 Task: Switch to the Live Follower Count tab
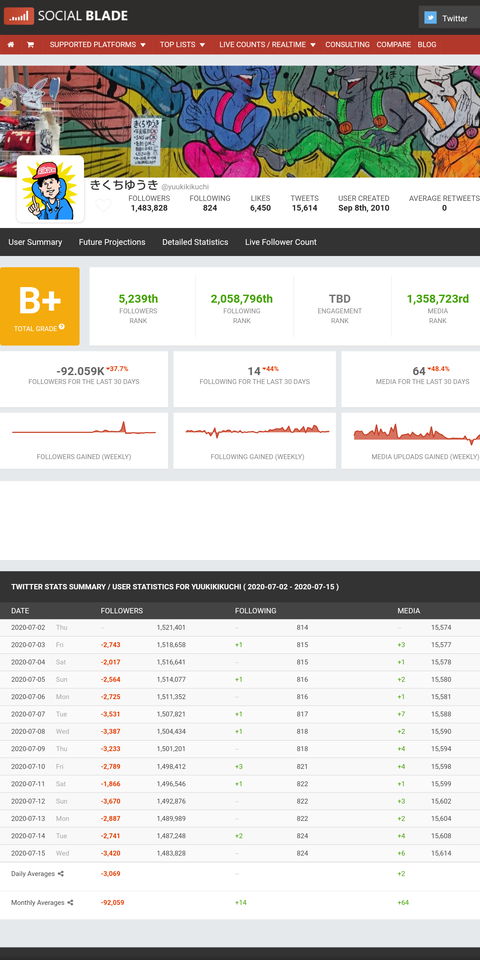[x=281, y=242]
